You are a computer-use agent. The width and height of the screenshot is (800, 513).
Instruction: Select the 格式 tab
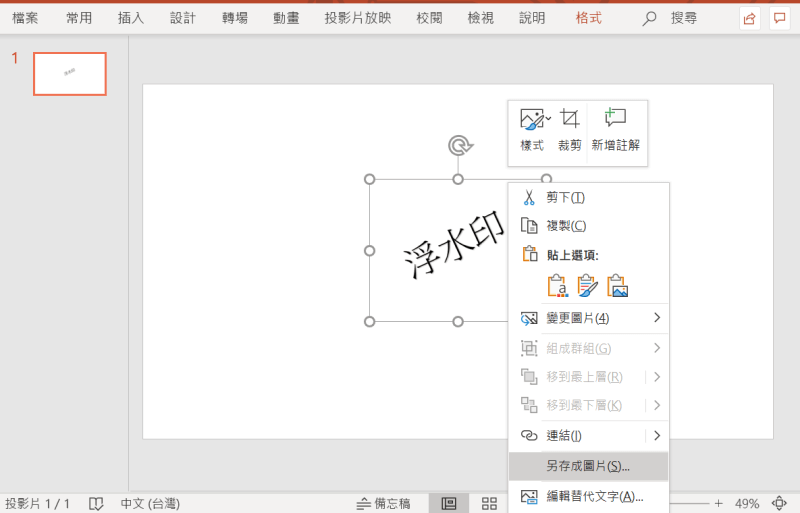pyautogui.click(x=588, y=18)
